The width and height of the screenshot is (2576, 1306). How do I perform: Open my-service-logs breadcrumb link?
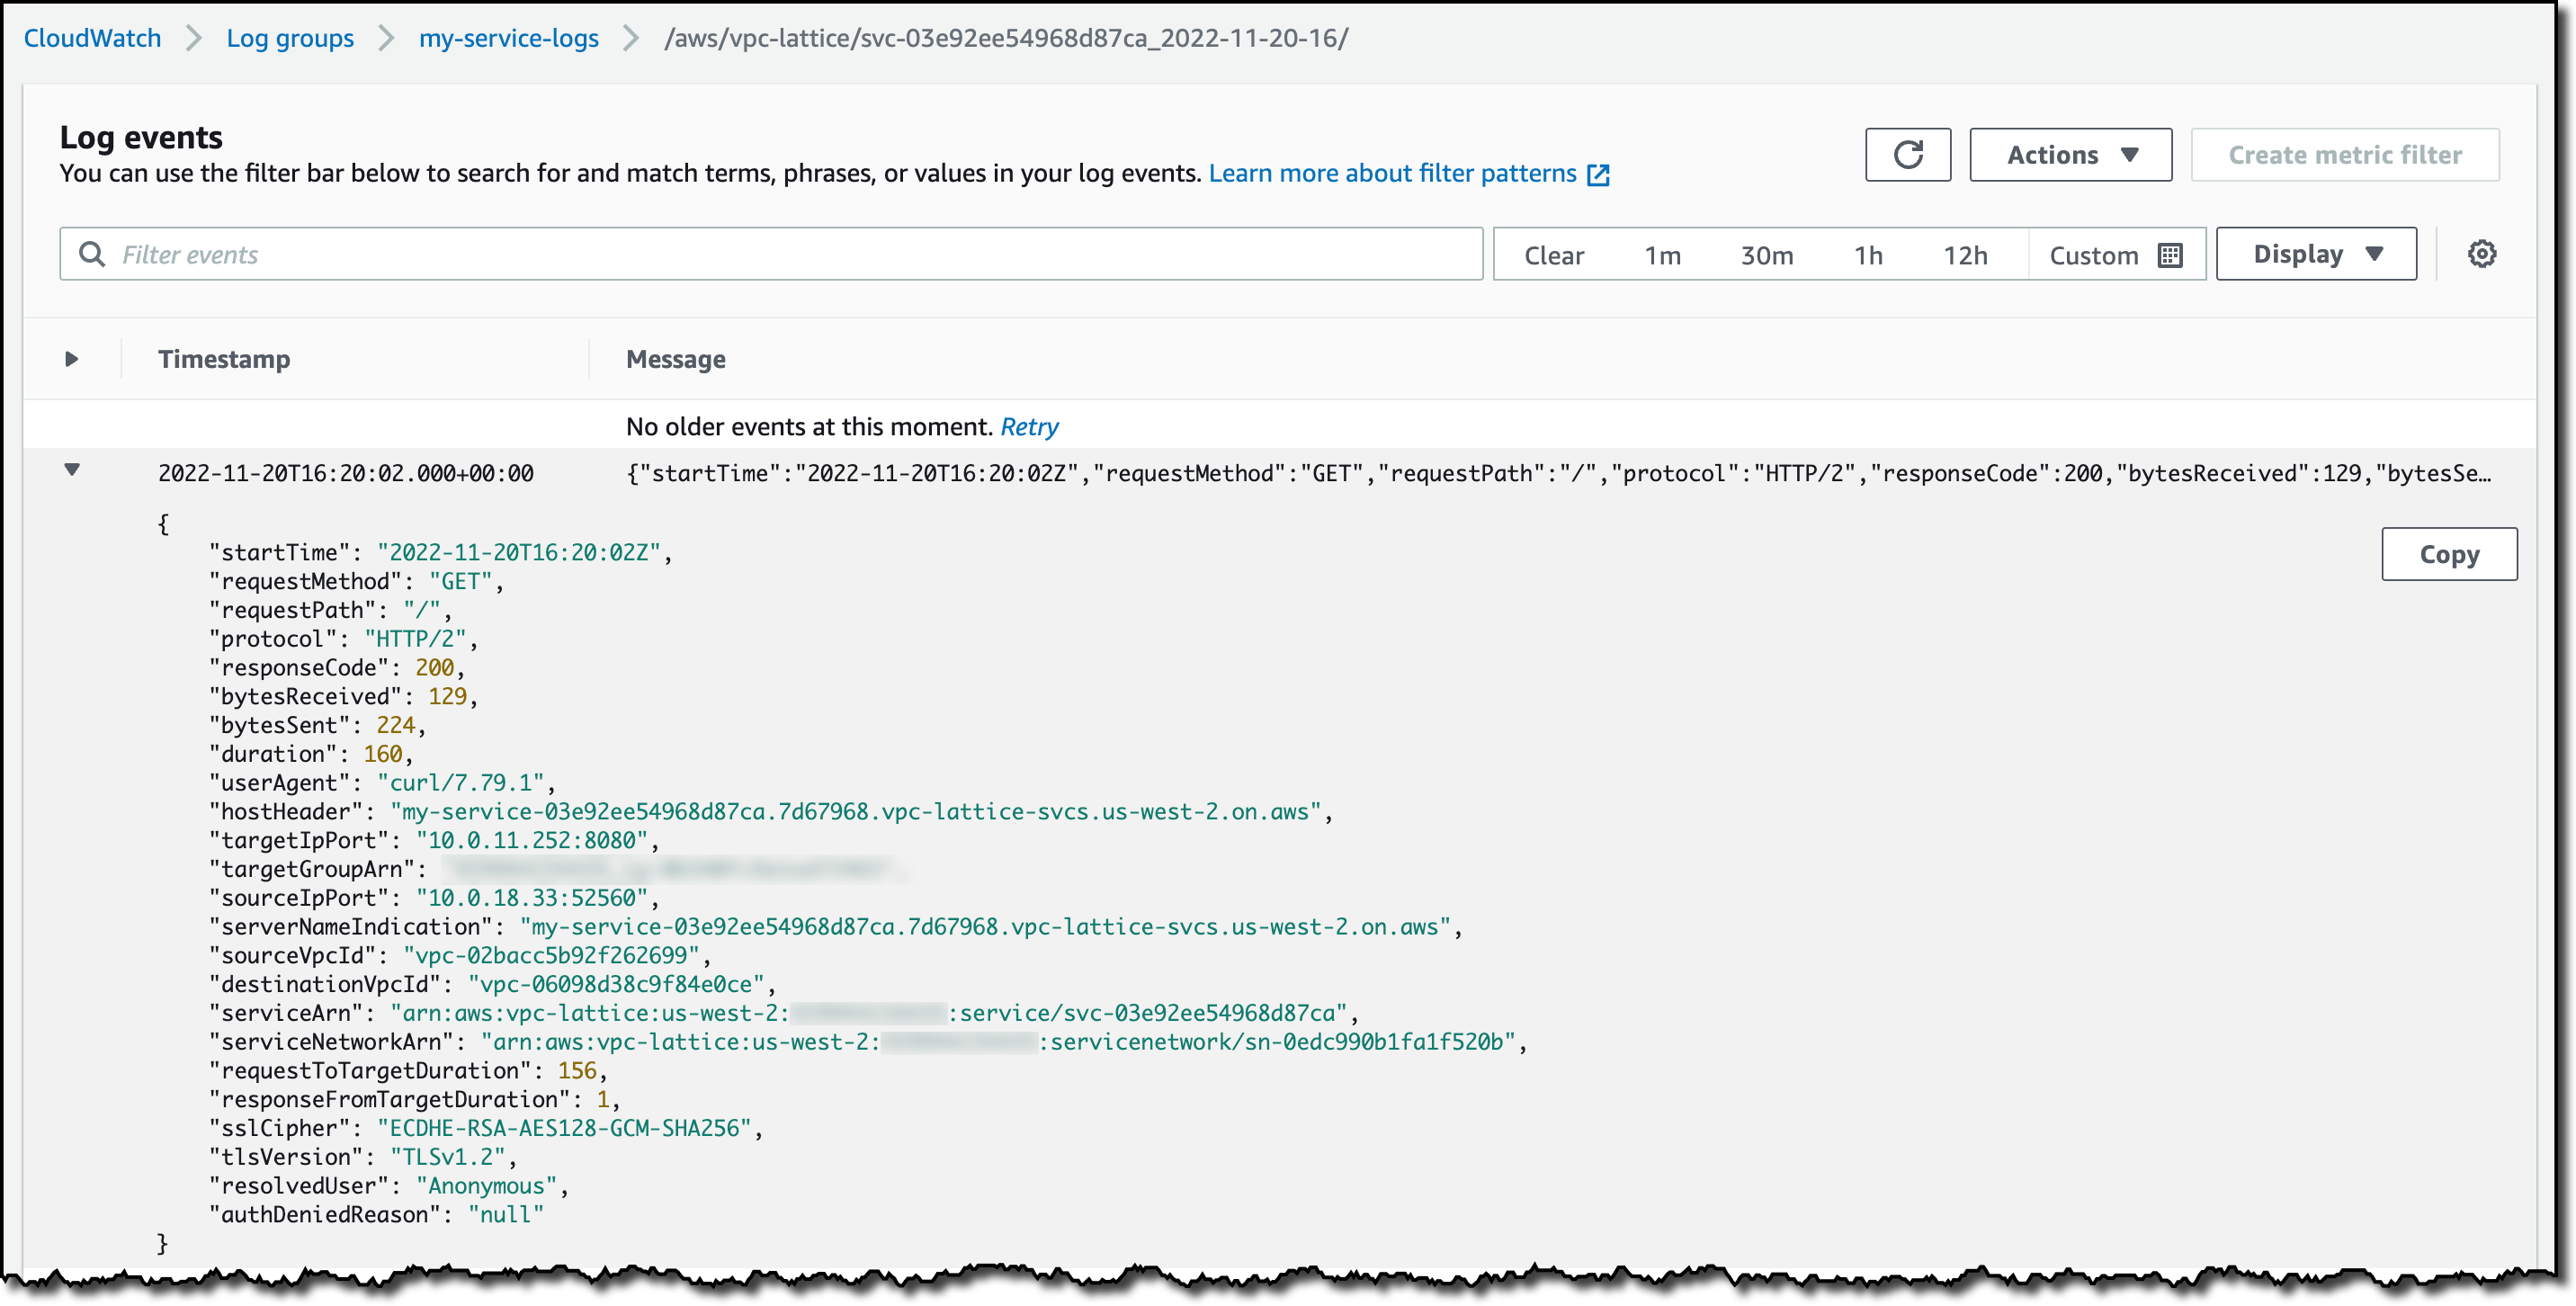(508, 39)
